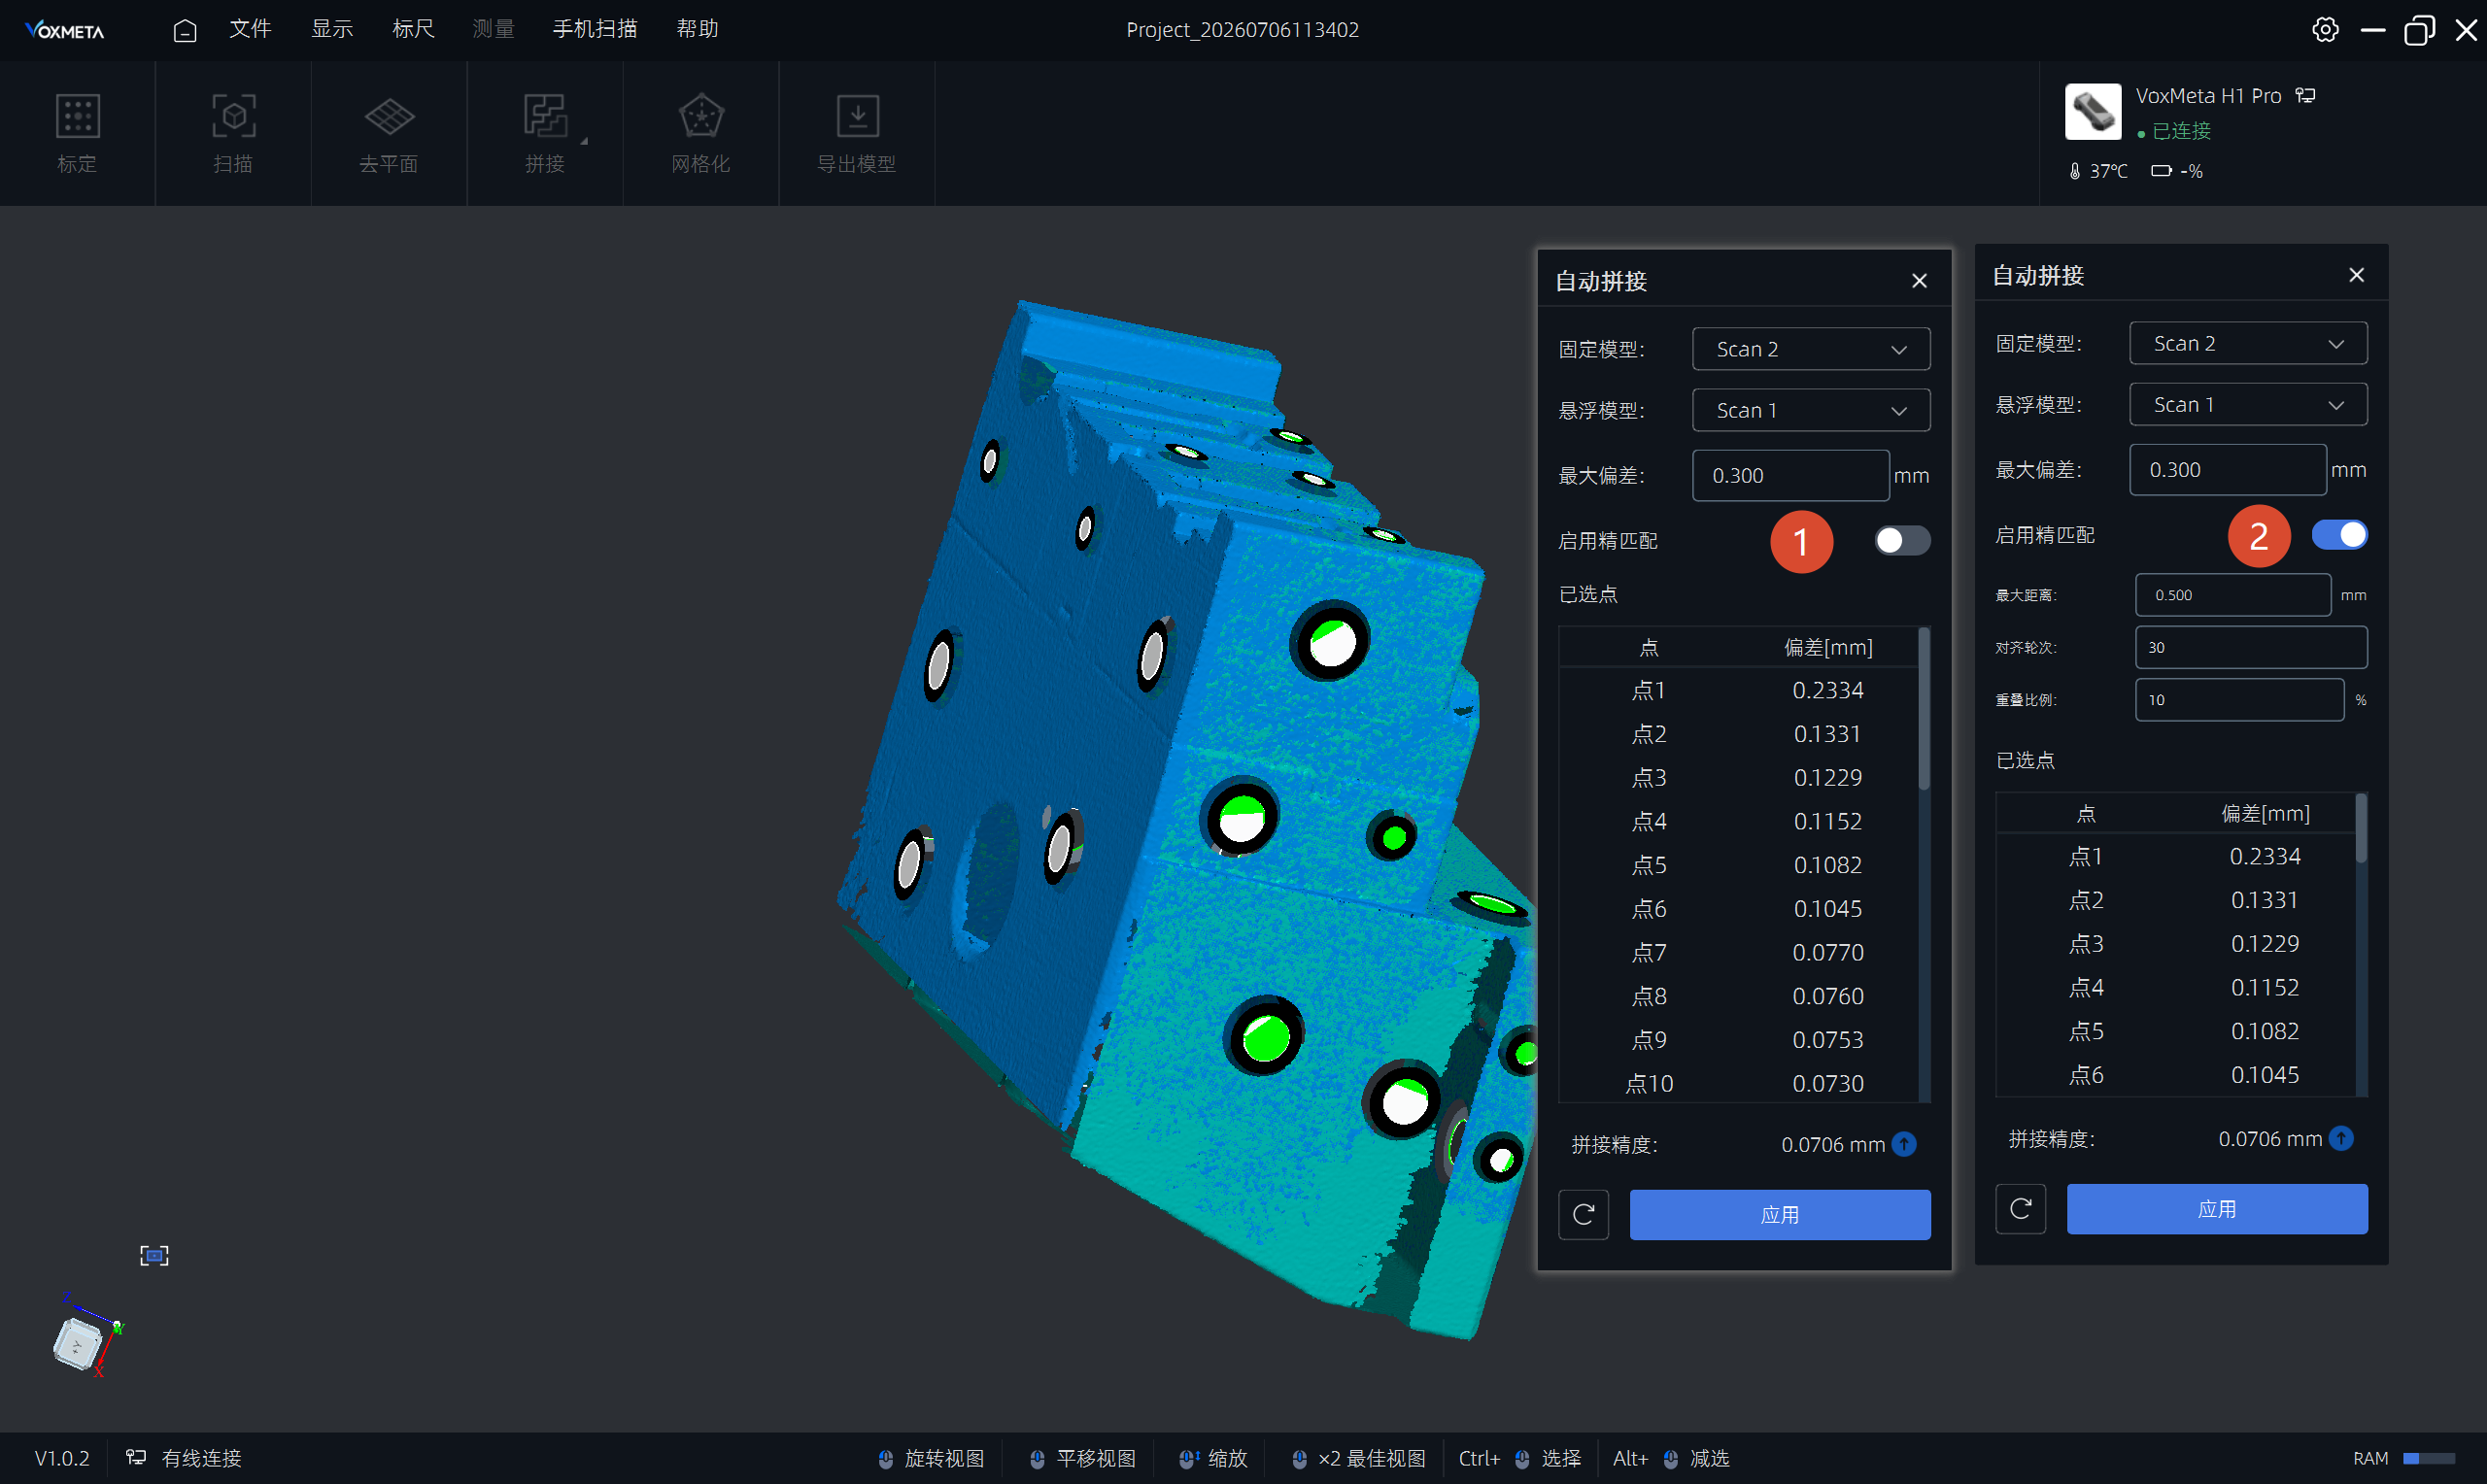Close the left 自动拼接 panel
Screen dimensions: 2487x1484
click(1919, 281)
